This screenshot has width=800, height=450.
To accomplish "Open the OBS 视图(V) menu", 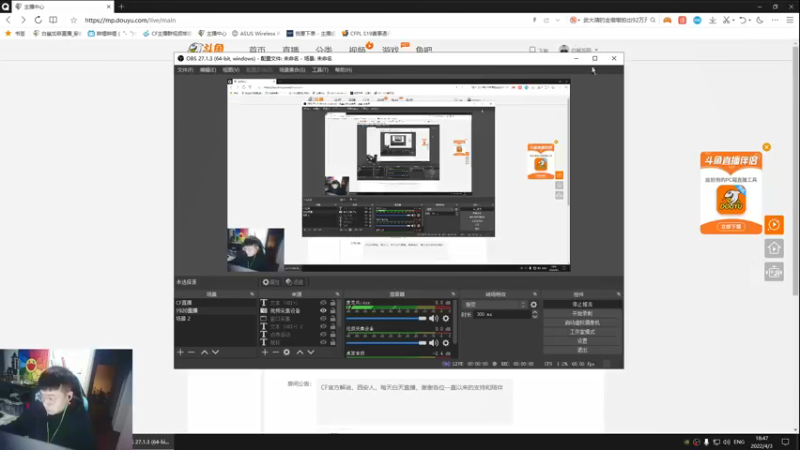I will click(x=231, y=70).
